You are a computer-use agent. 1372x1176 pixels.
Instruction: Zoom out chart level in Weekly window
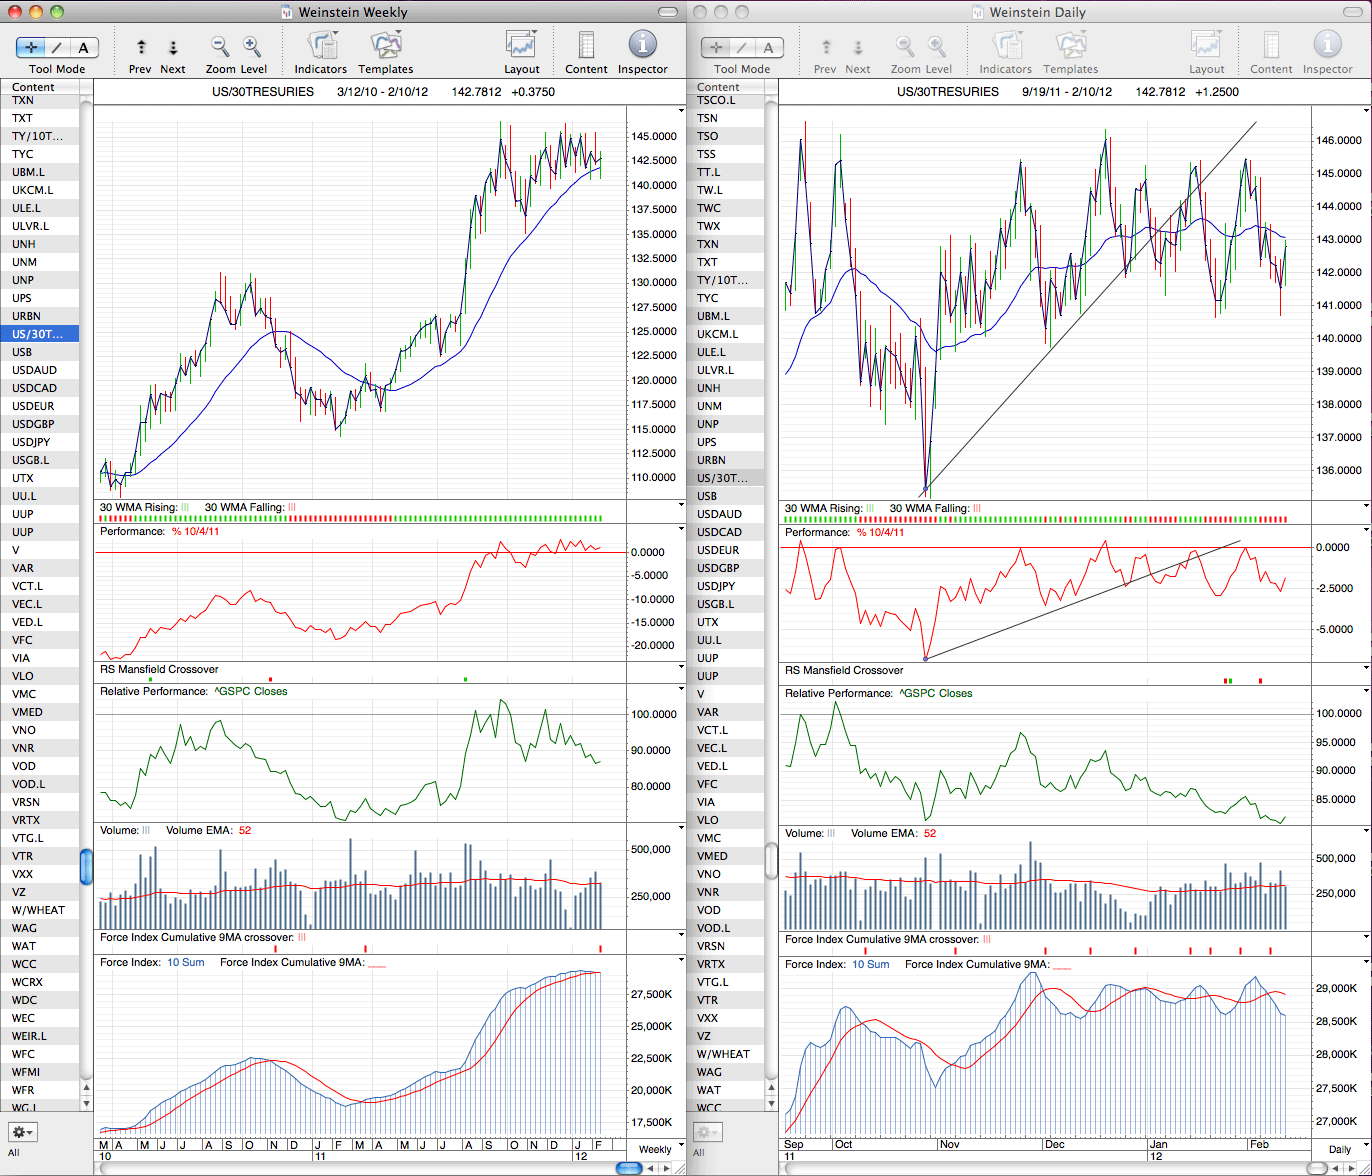click(x=220, y=46)
